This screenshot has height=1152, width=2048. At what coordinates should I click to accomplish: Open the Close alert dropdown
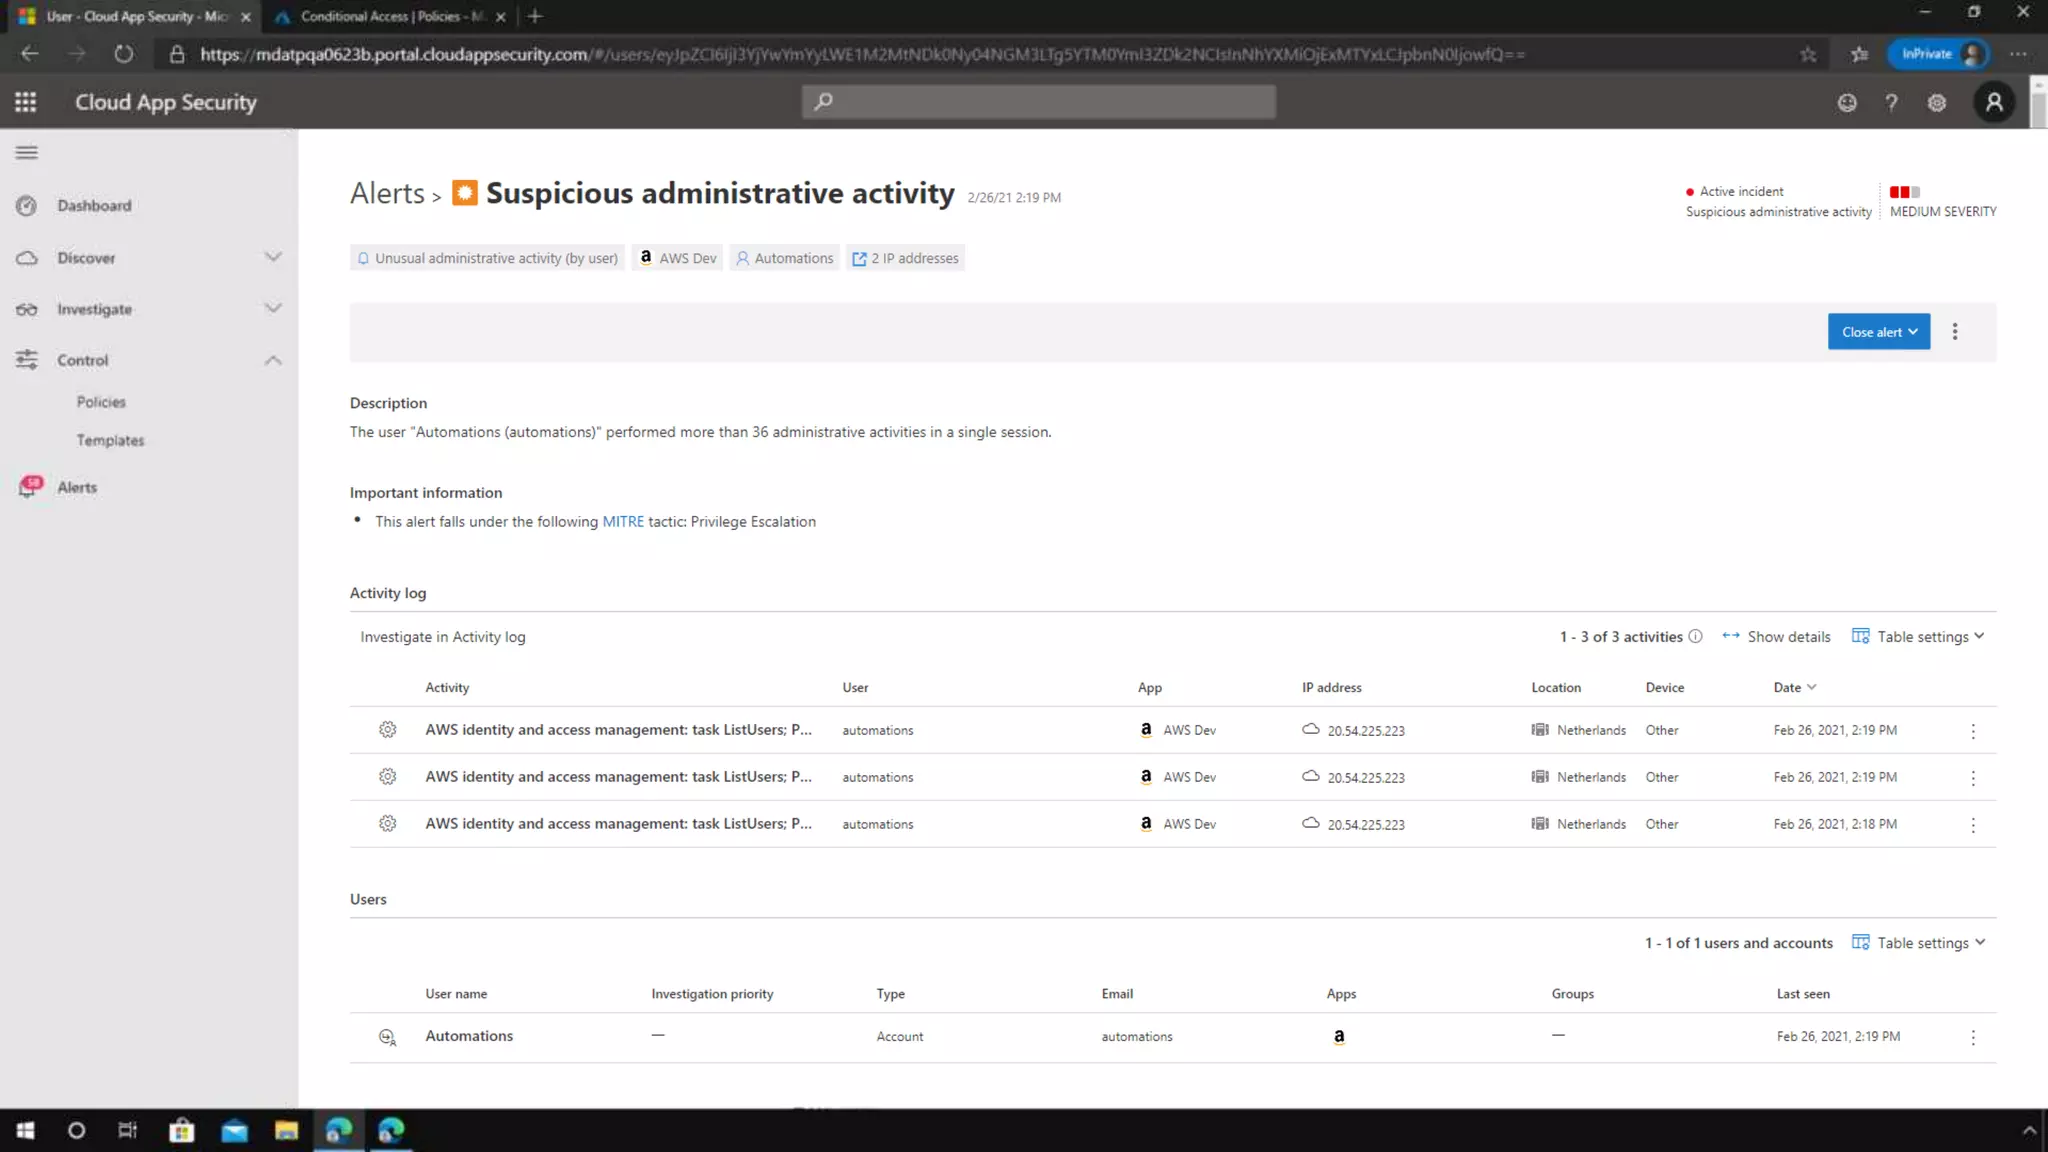pyautogui.click(x=1879, y=332)
